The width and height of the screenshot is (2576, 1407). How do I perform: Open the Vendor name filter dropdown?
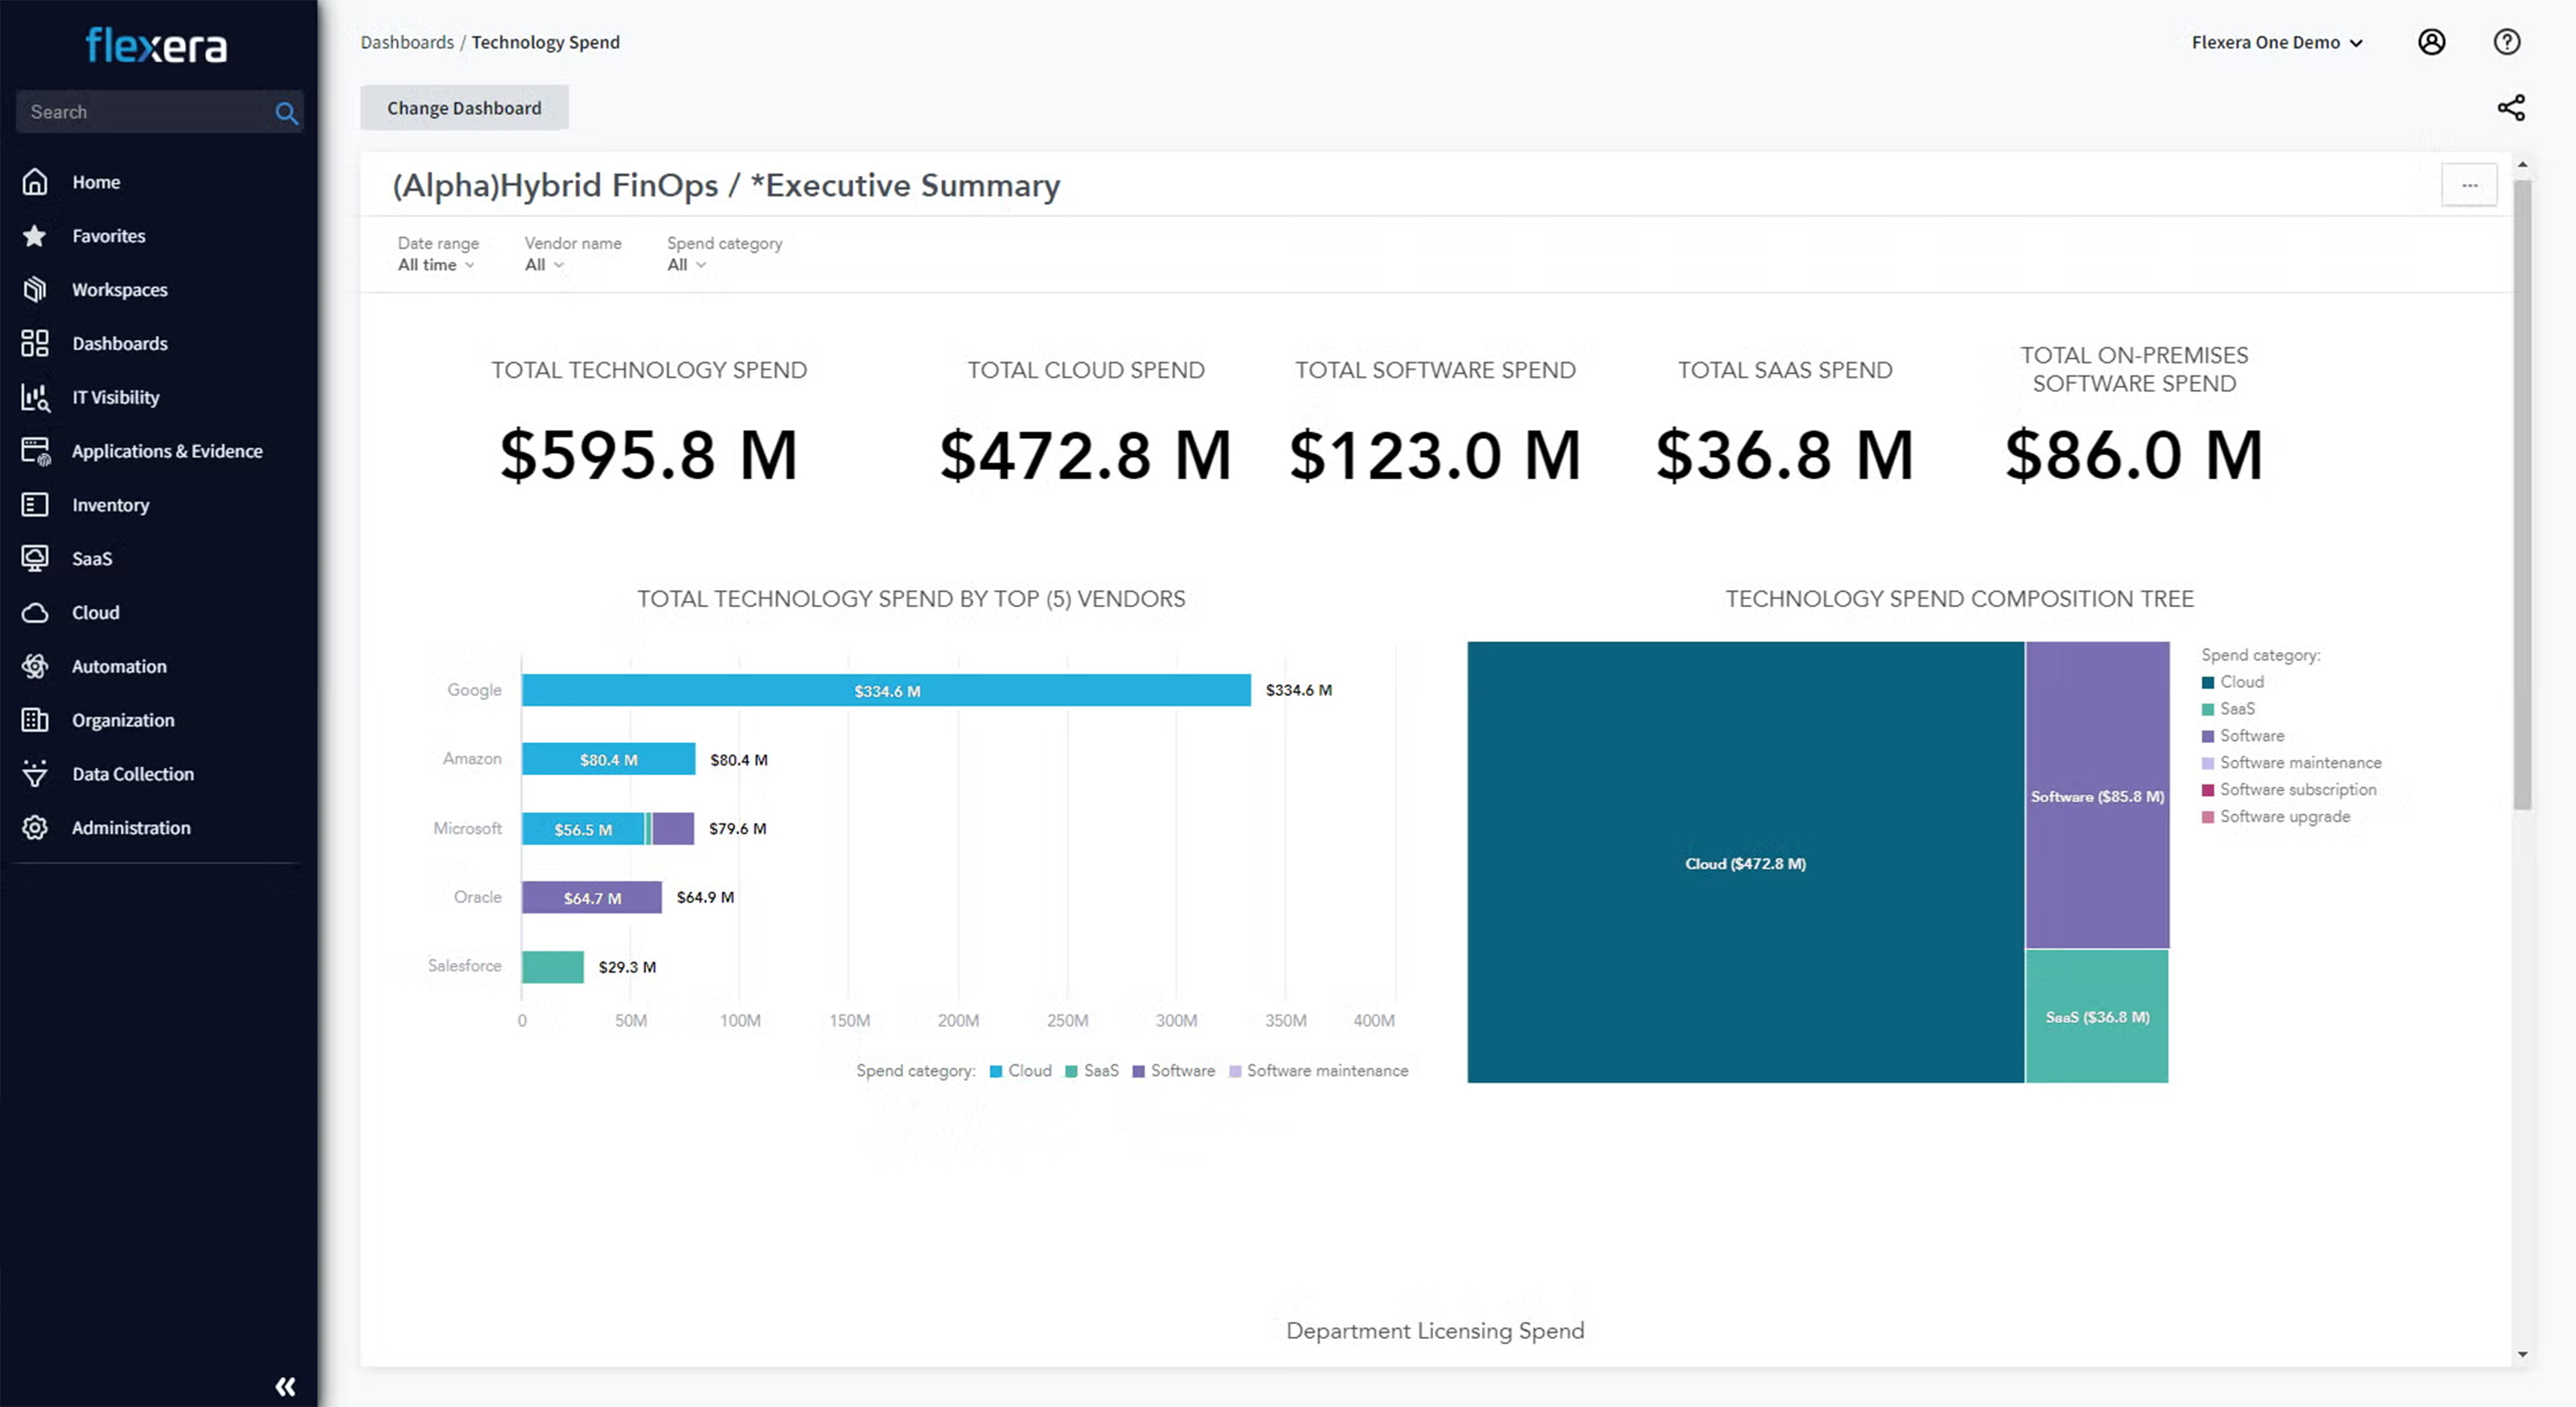(544, 265)
